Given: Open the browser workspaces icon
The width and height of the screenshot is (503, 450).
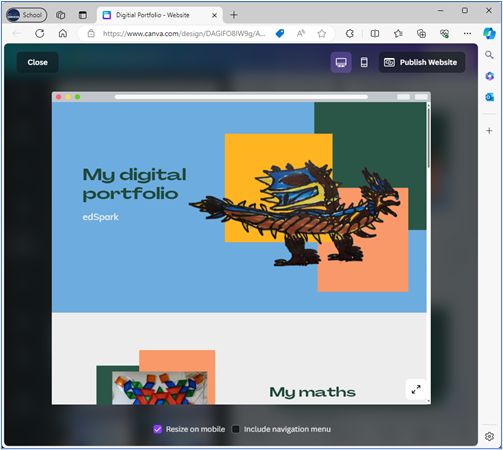Looking at the screenshot, I should click(x=60, y=15).
